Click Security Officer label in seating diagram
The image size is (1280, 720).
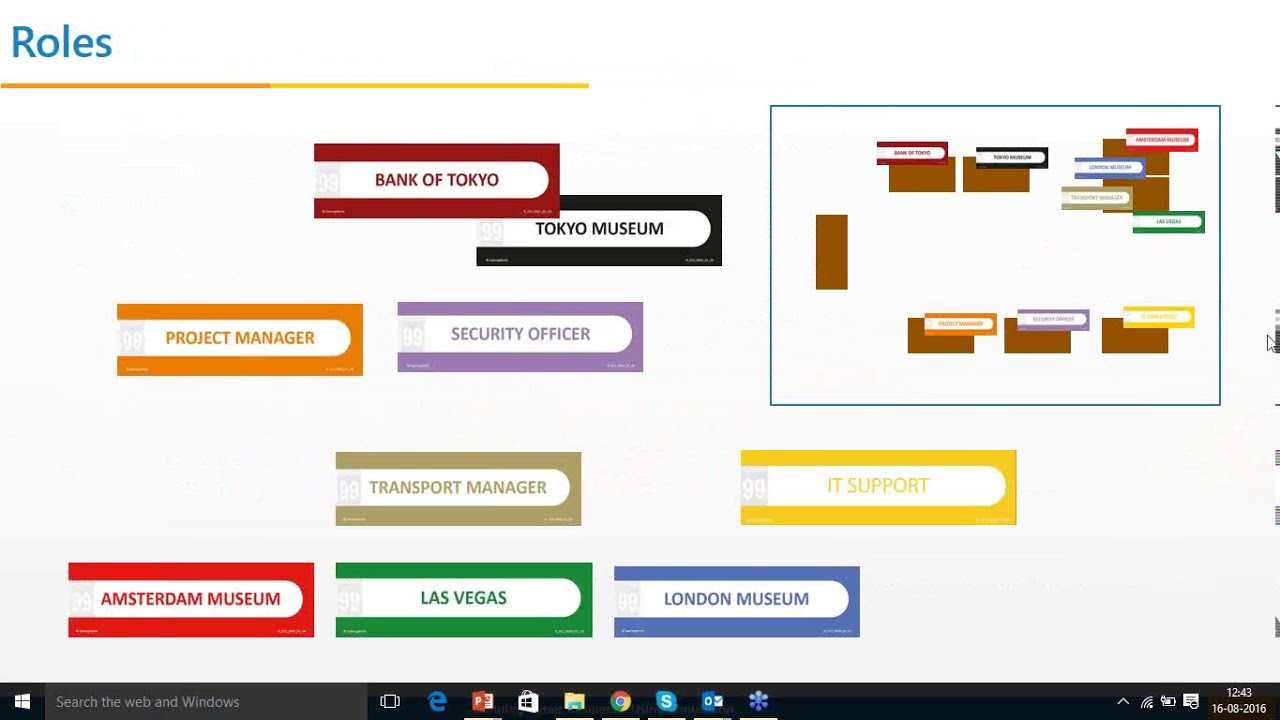(x=1053, y=320)
